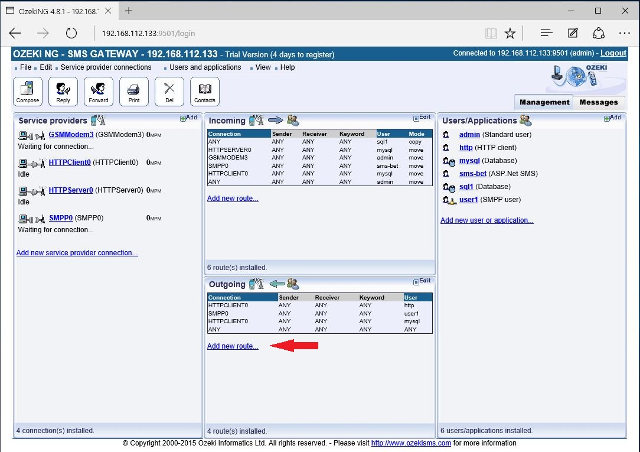Open reading view in the browser
This screenshot has height=452, width=640.
491,33
